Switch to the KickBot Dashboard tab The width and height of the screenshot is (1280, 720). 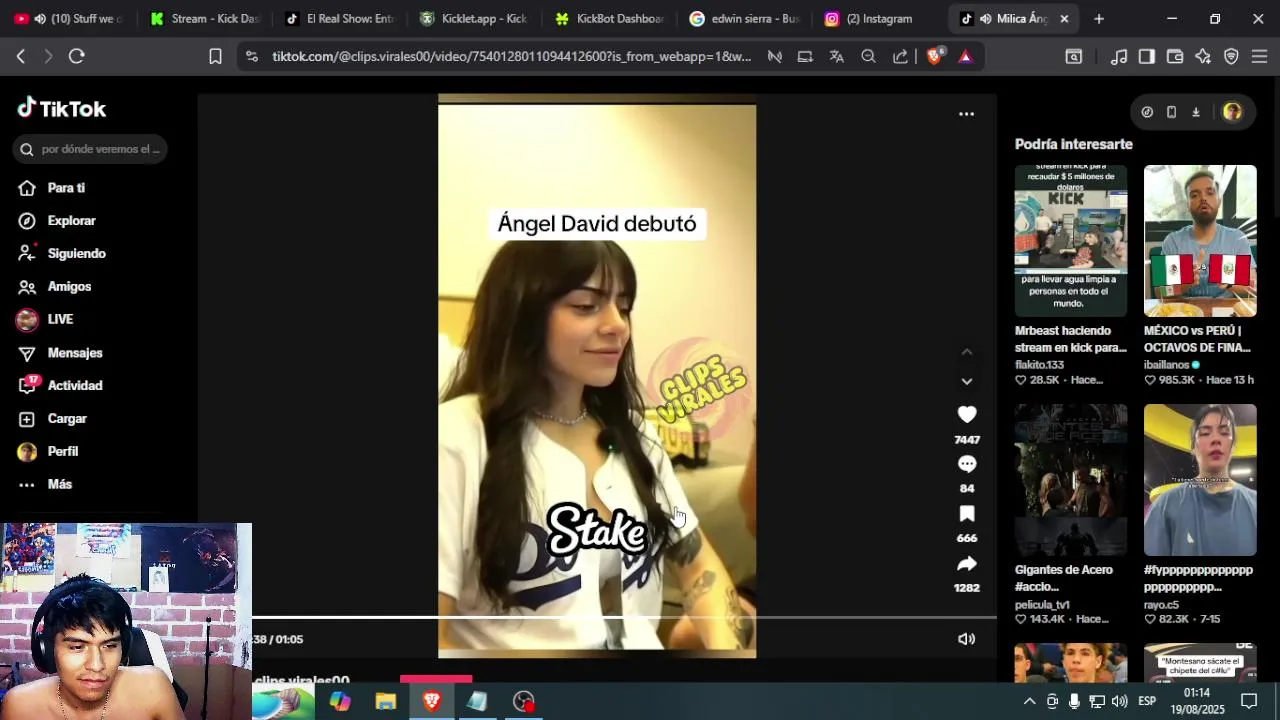click(608, 19)
